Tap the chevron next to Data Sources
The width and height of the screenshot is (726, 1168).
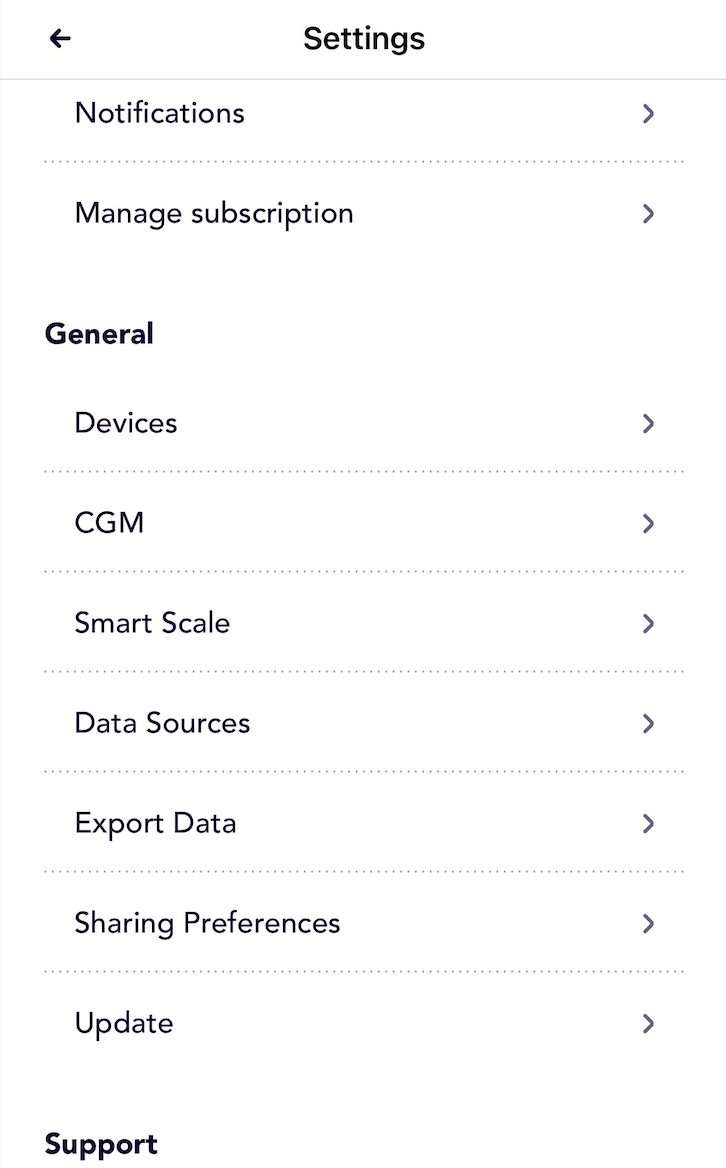click(648, 723)
